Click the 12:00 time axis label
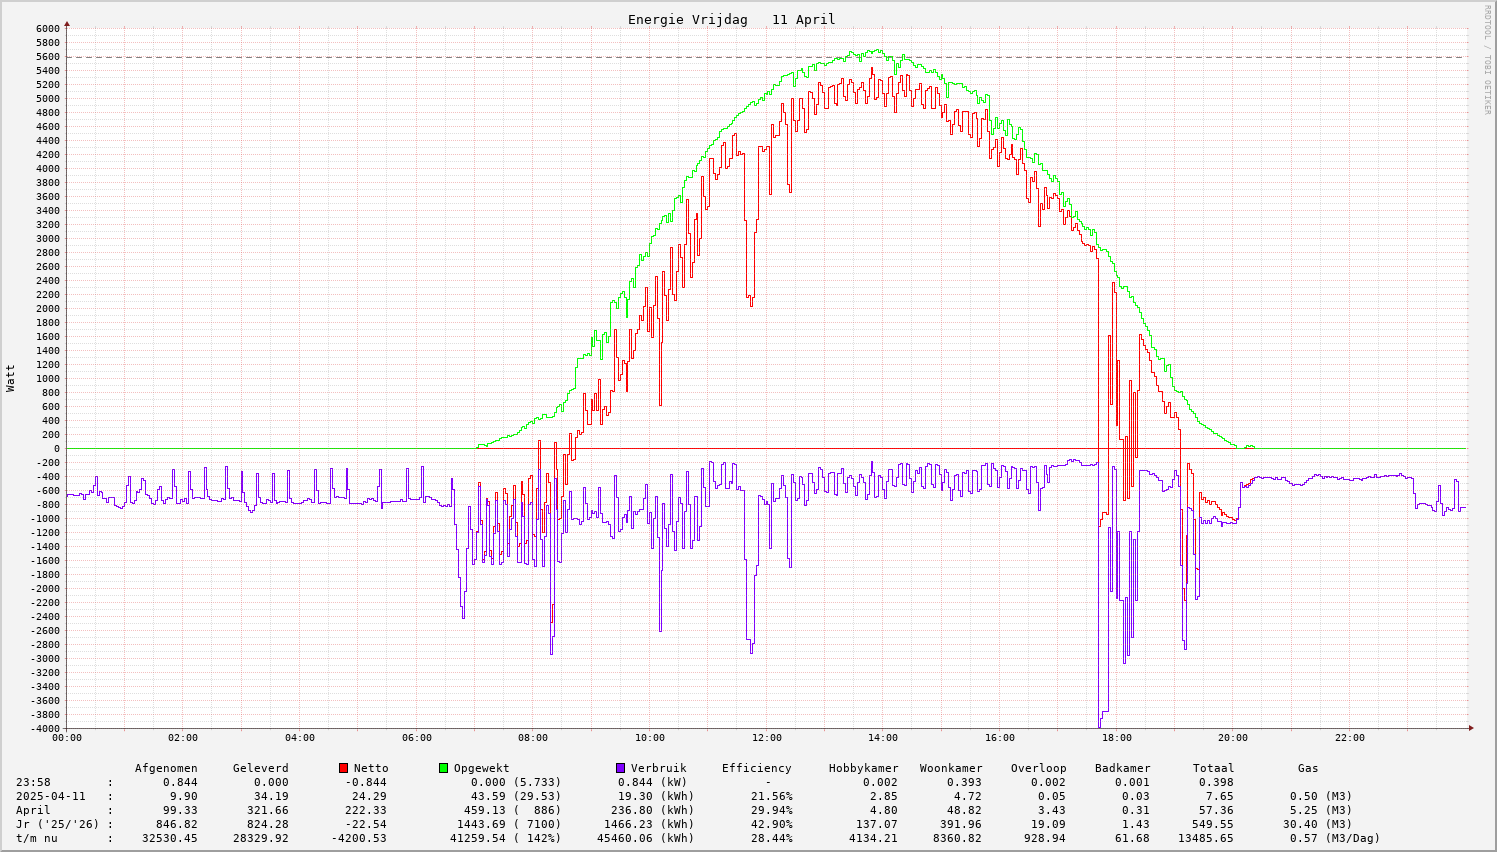The width and height of the screenshot is (1497, 852). point(766,738)
